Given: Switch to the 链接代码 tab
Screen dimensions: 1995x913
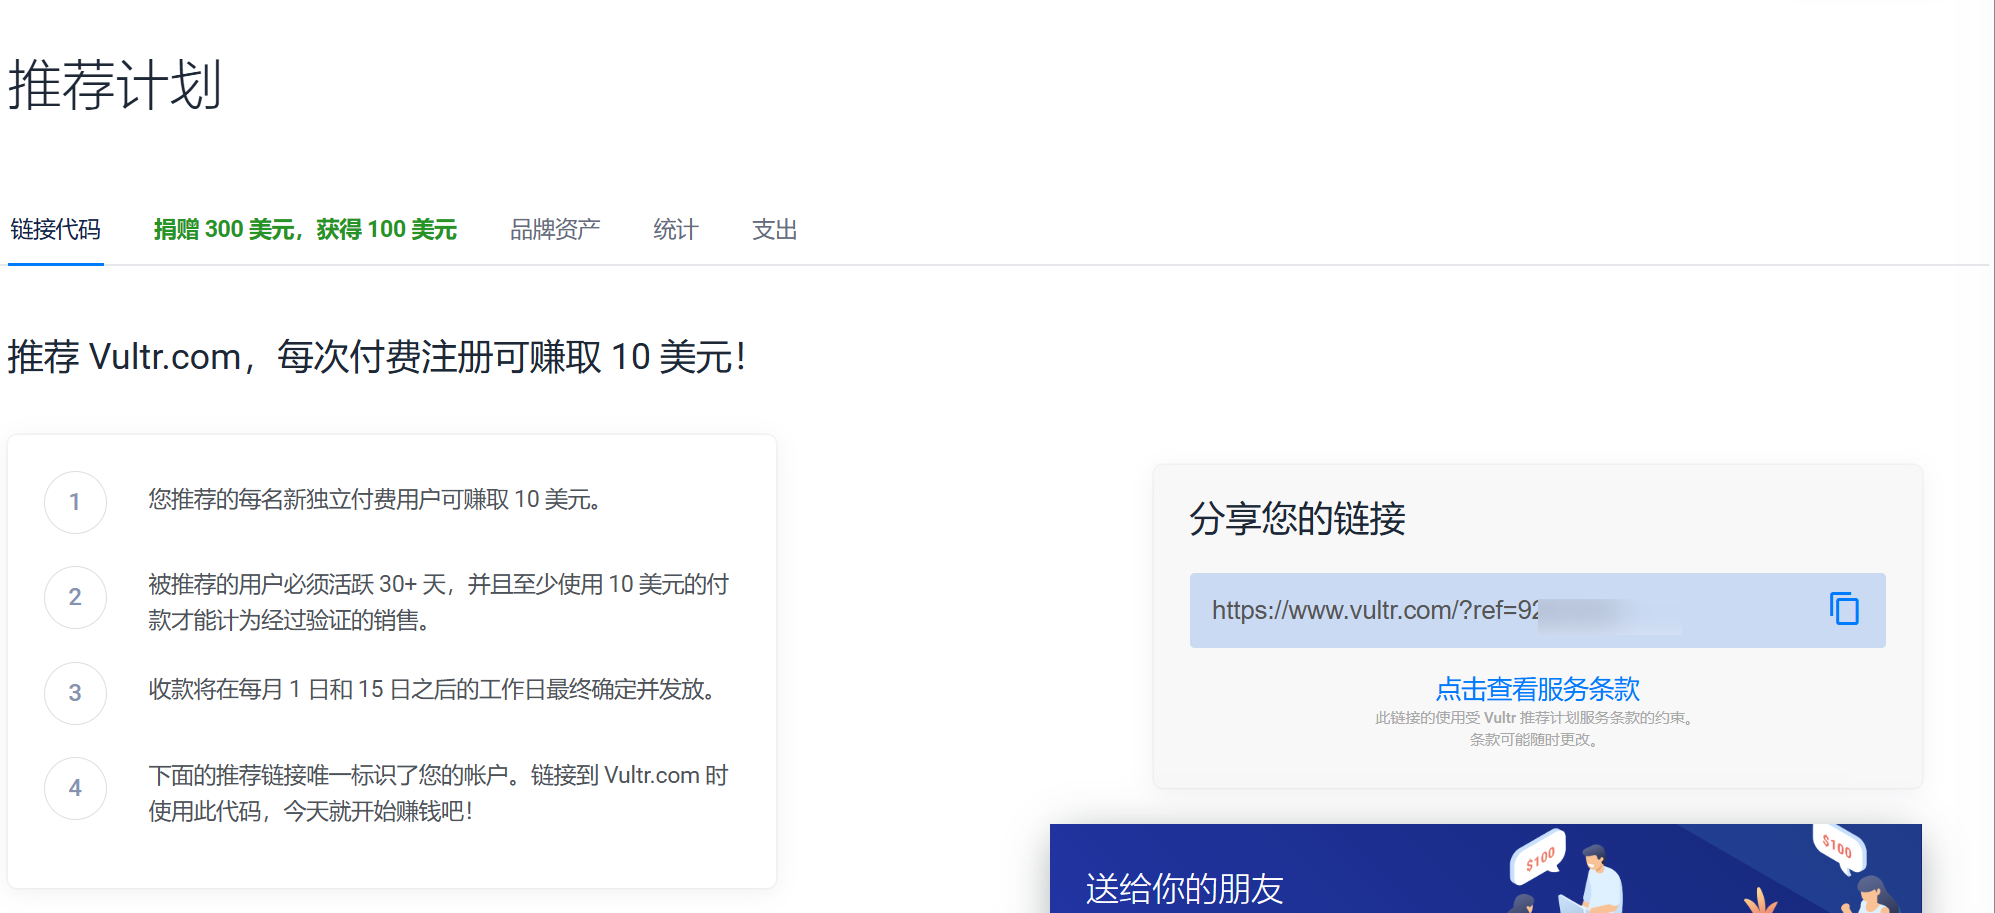Looking at the screenshot, I should click(x=56, y=230).
